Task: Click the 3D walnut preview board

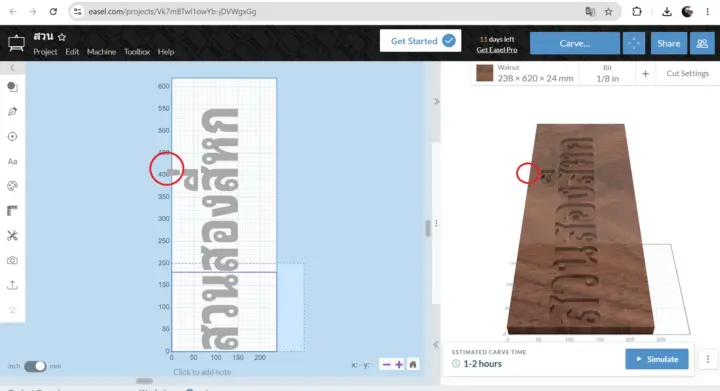Action: click(580, 229)
